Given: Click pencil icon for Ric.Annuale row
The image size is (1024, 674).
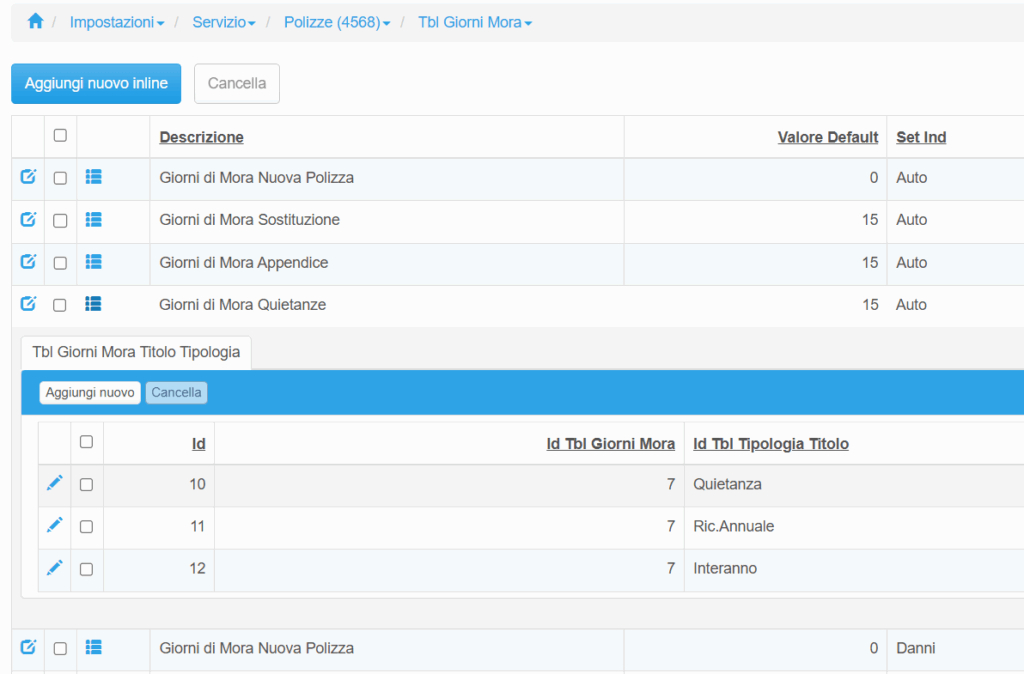Looking at the screenshot, I should coord(55,525).
